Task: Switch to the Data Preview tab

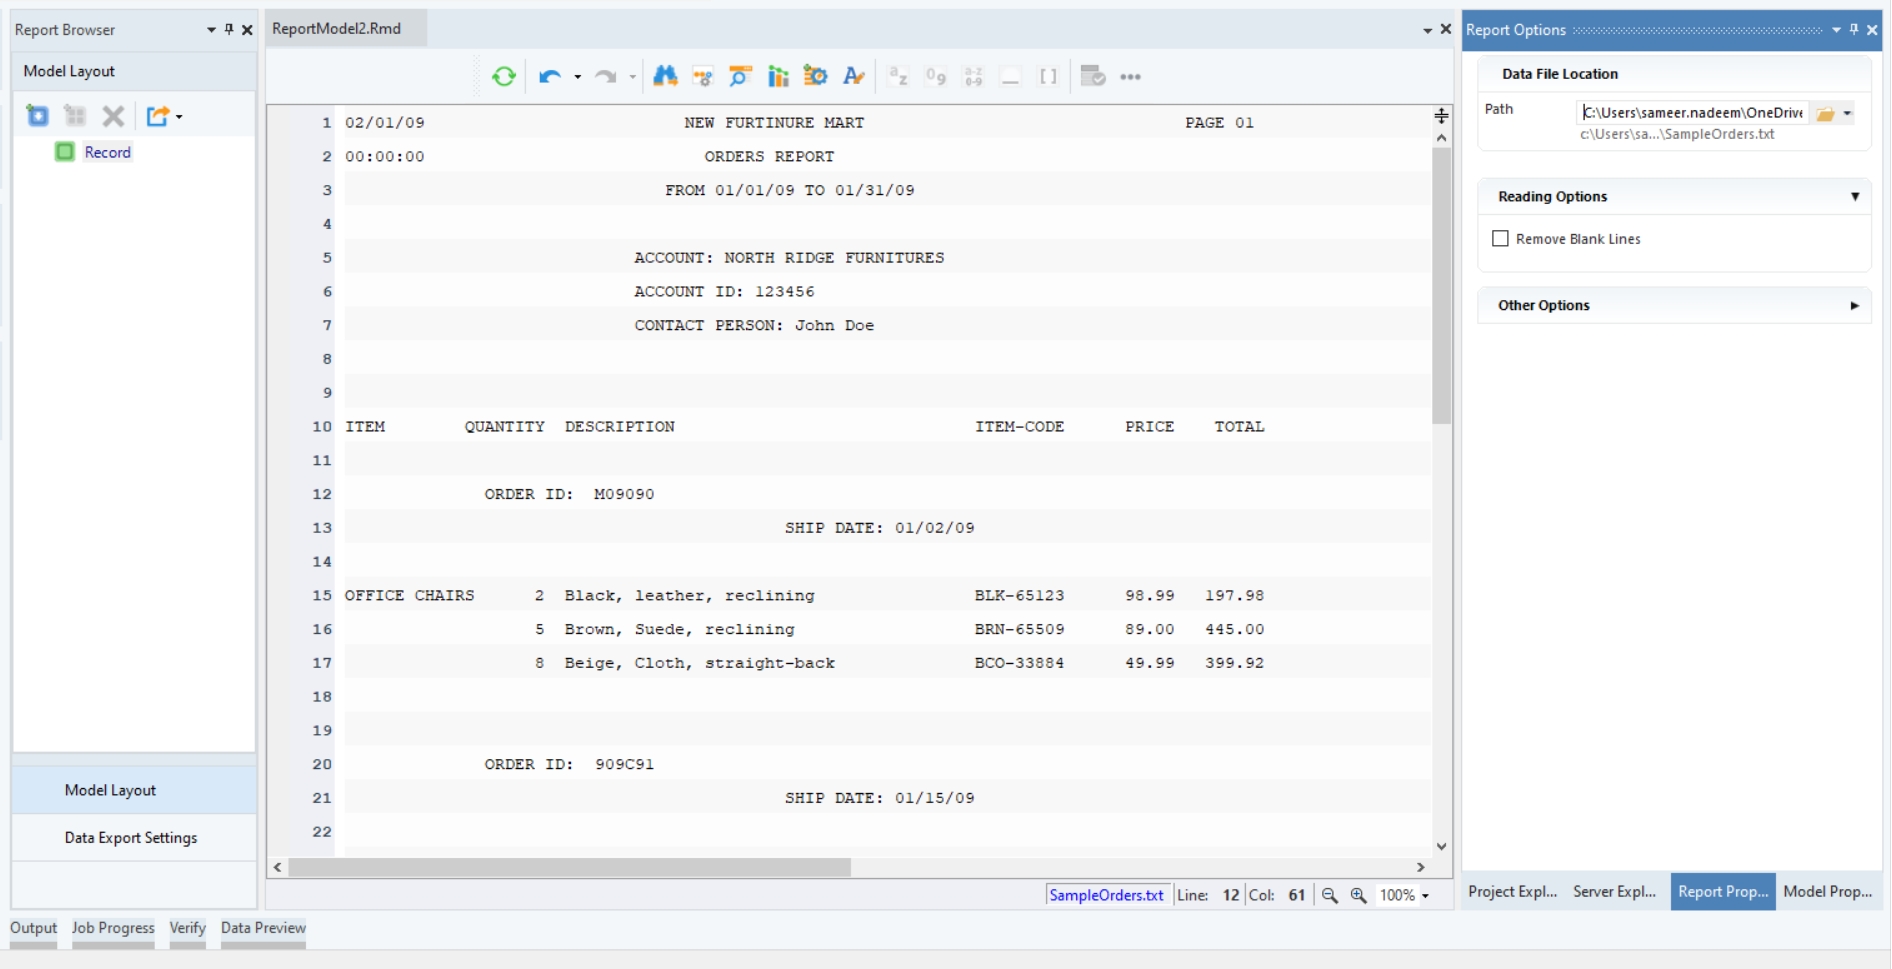Action: point(263,928)
